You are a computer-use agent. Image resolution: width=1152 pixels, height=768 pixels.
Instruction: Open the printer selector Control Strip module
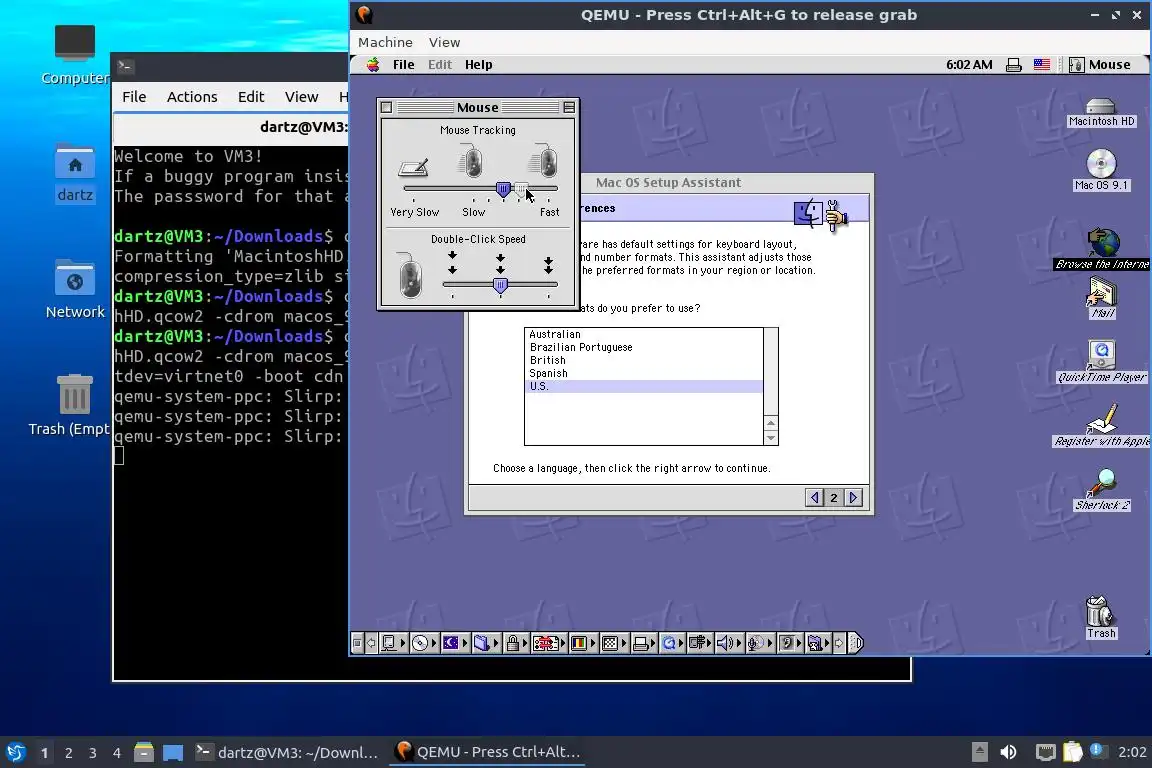(644, 644)
